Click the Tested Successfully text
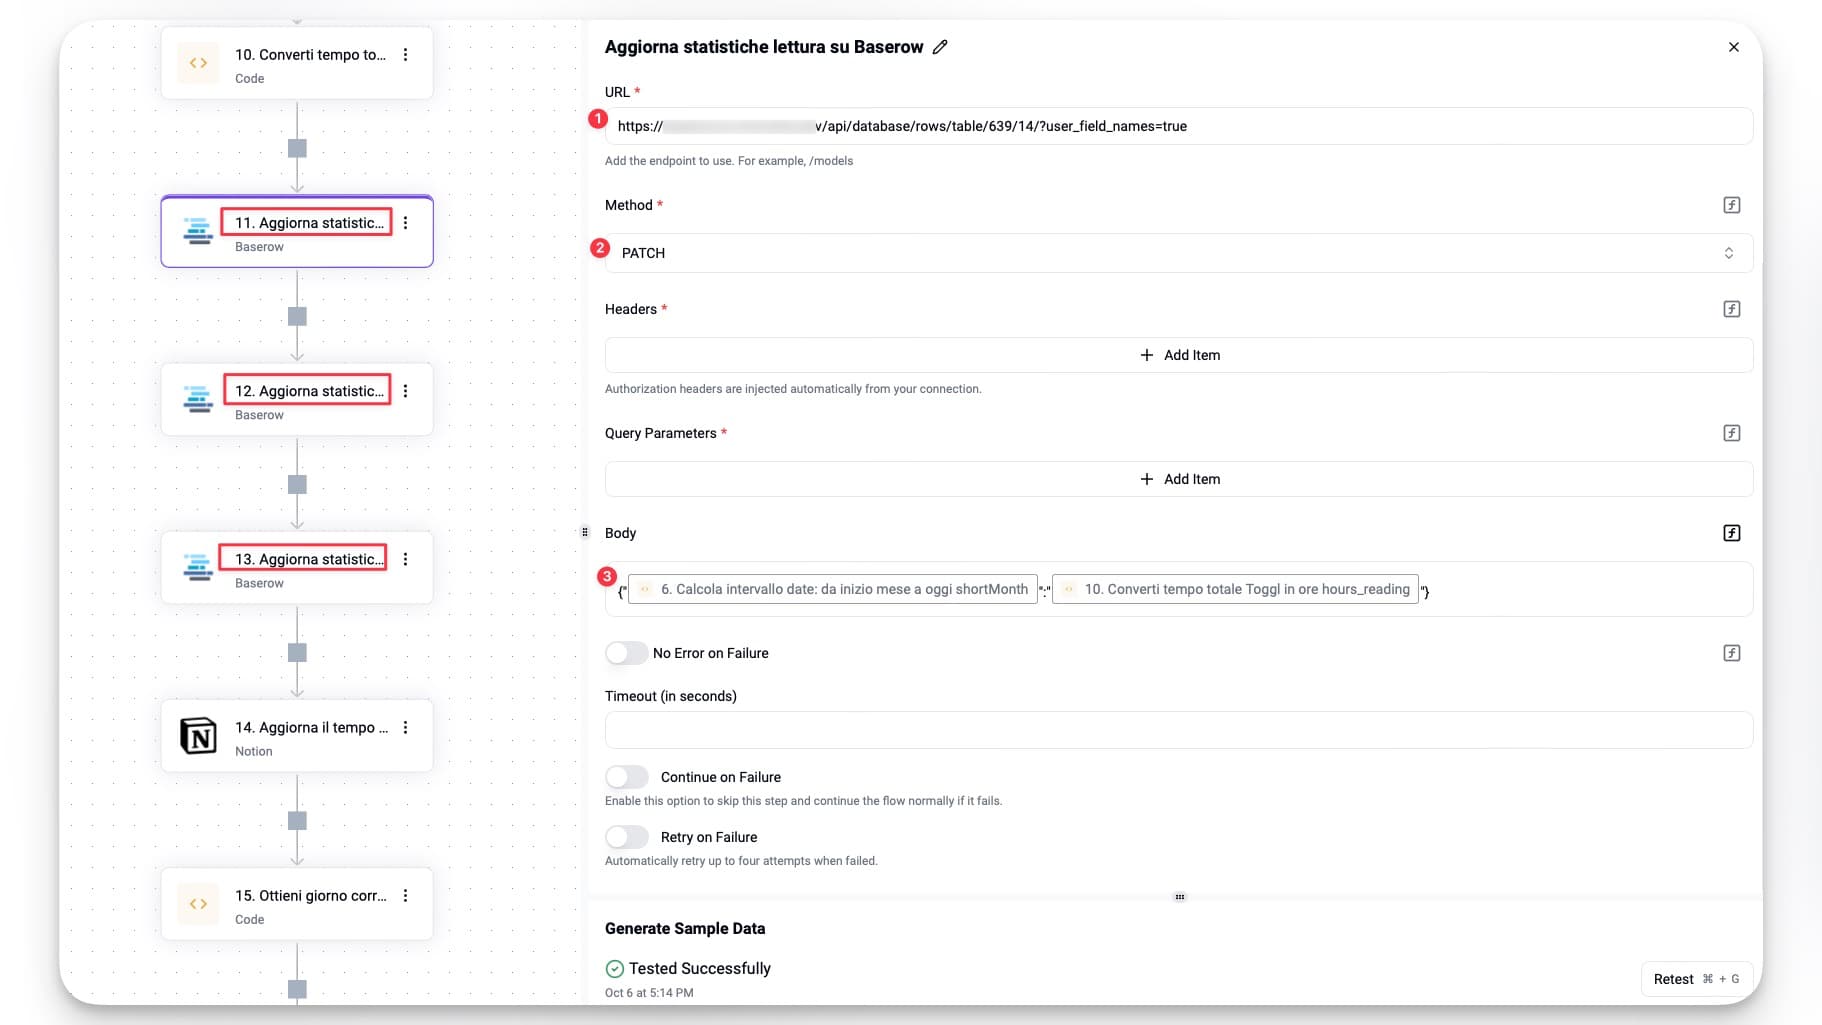The width and height of the screenshot is (1822, 1025). (700, 968)
